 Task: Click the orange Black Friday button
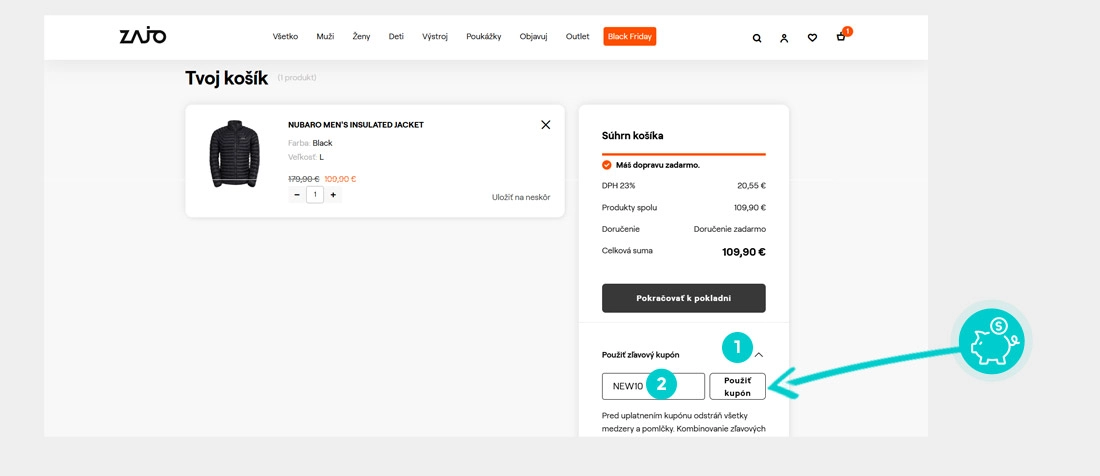pyautogui.click(x=629, y=36)
